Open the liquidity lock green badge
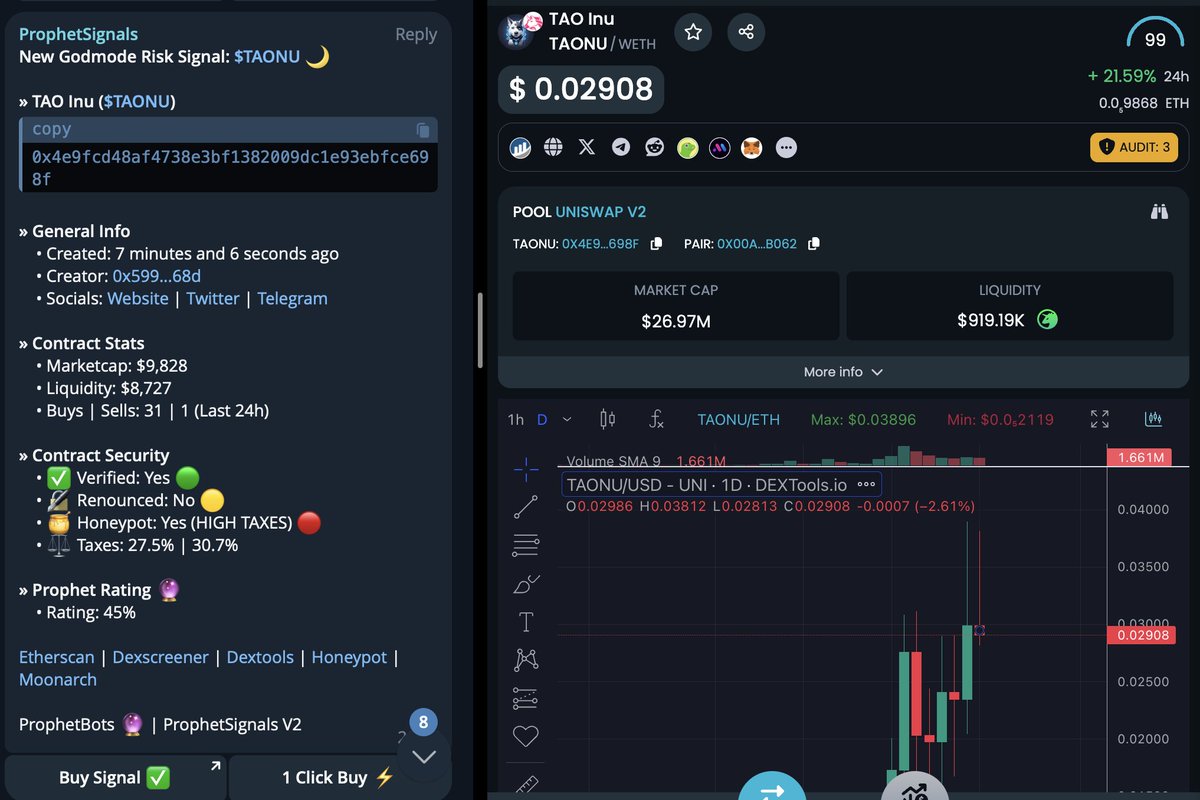The height and width of the screenshot is (800, 1200). (1047, 321)
